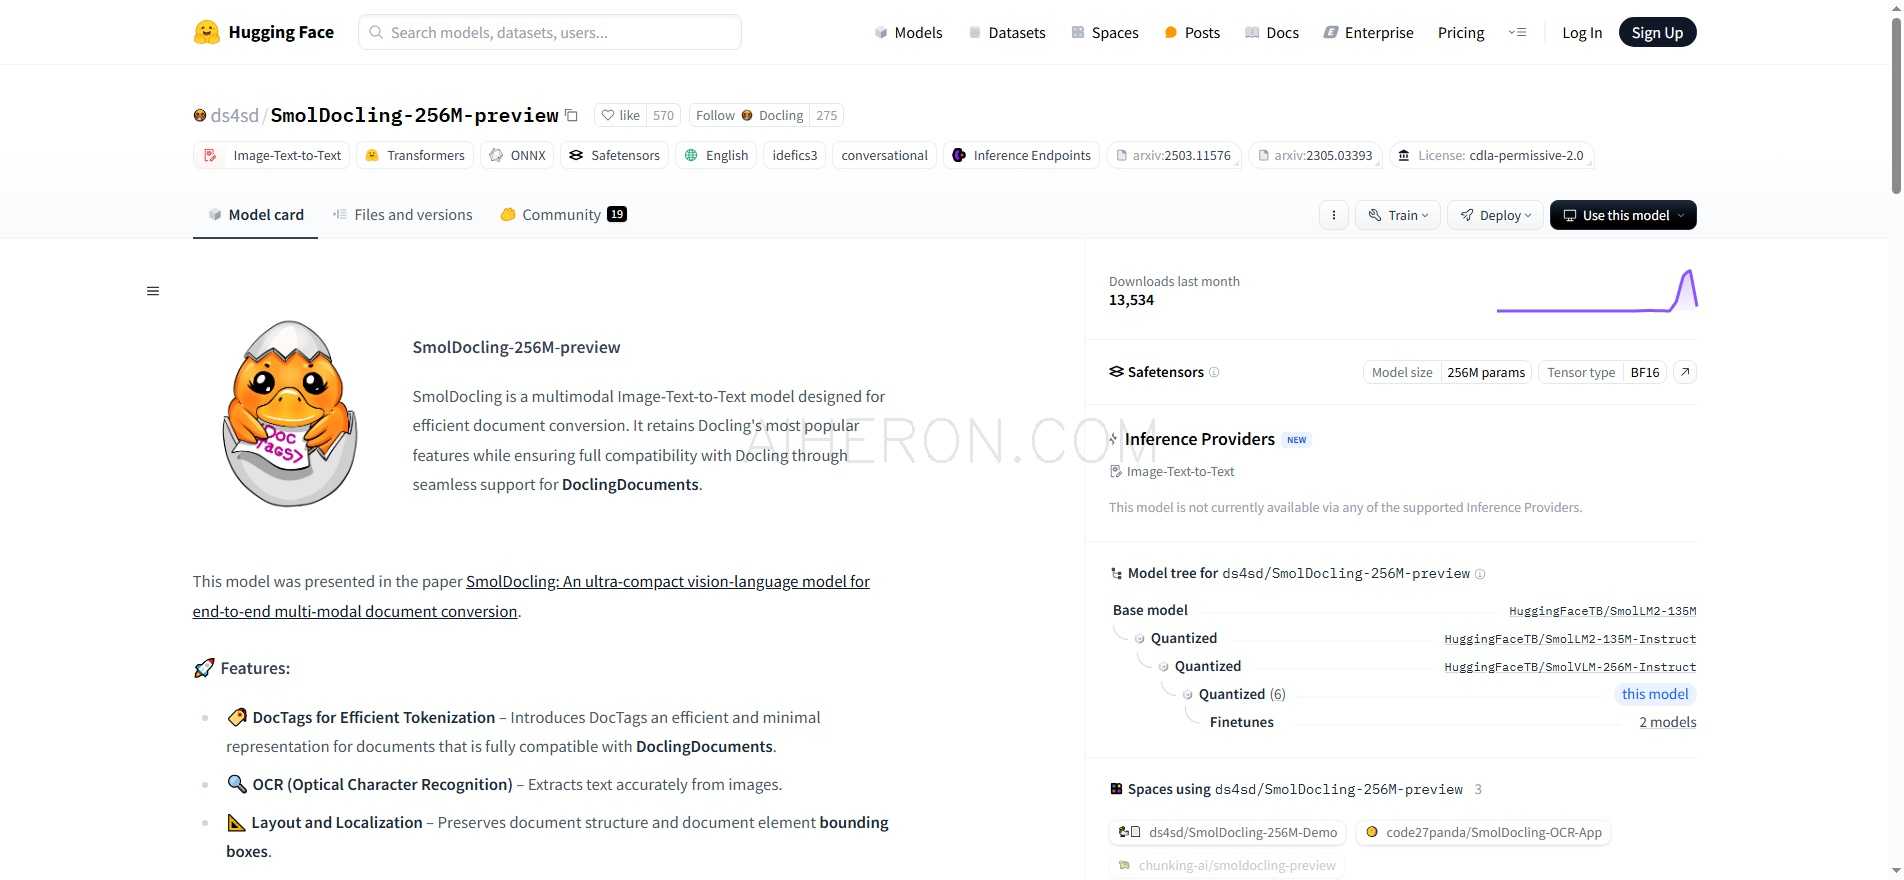Click the like heart button
Image resolution: width=1904 pixels, height=880 pixels.
(620, 115)
